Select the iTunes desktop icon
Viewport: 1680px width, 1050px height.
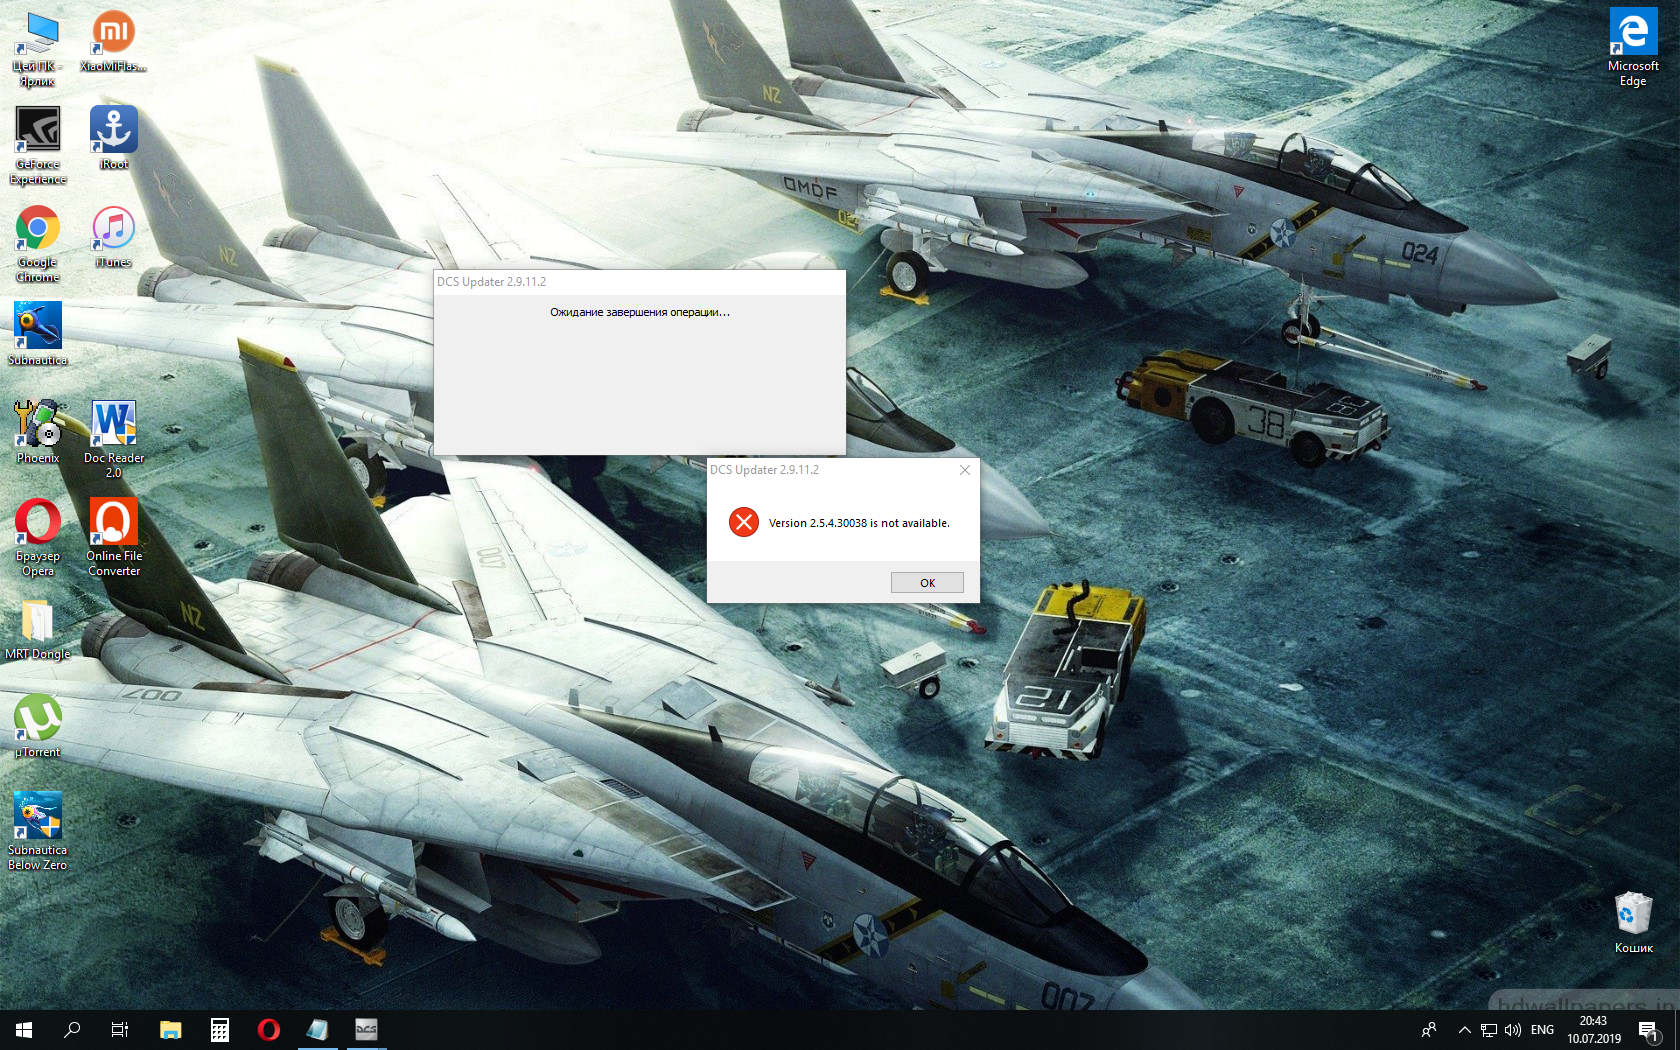click(x=113, y=237)
